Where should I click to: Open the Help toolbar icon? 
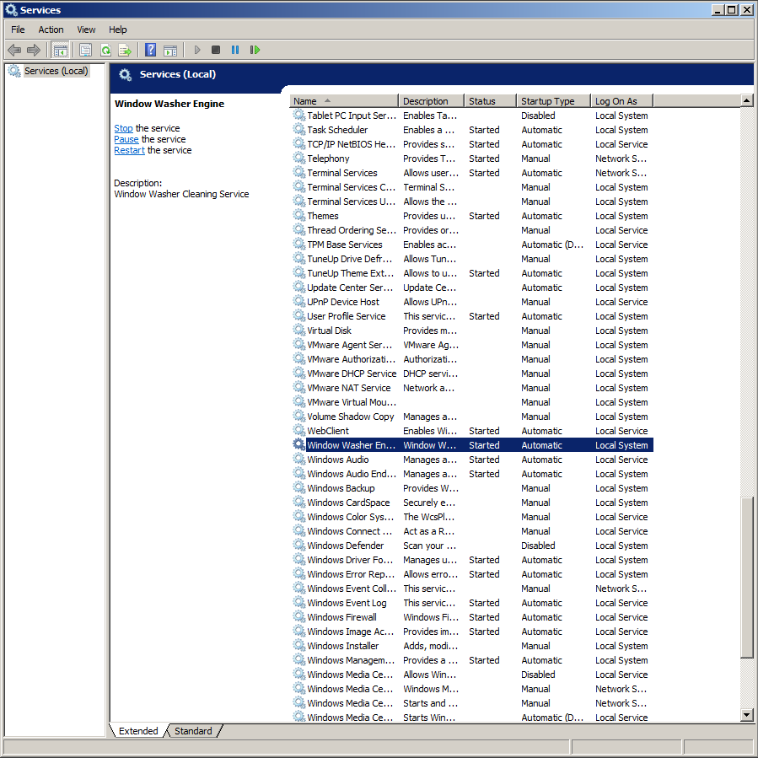tap(150, 50)
